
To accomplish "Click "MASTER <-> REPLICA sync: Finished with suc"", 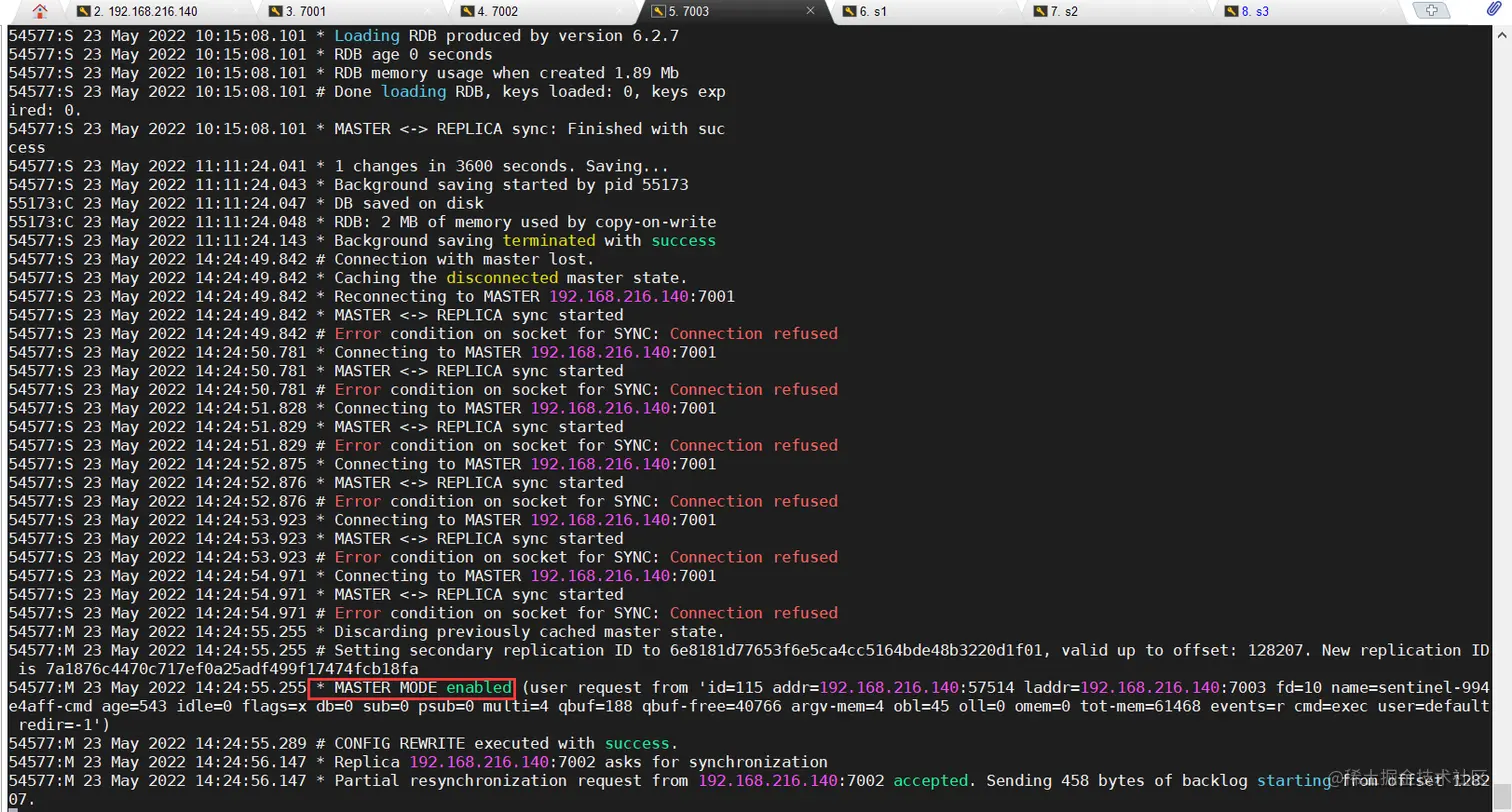I will pyautogui.click(x=529, y=129).
